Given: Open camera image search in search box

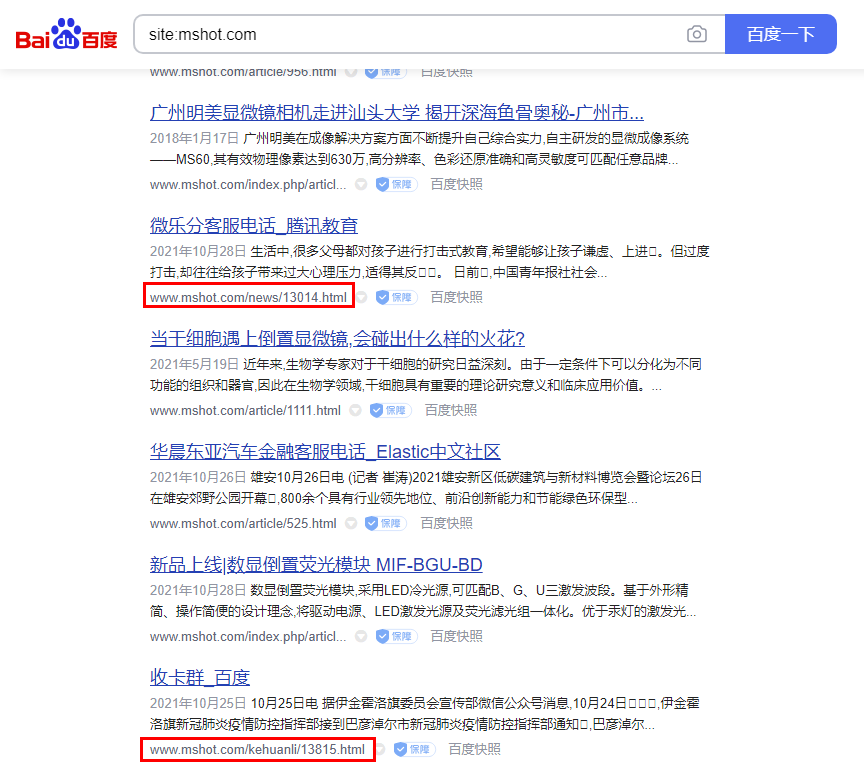Looking at the screenshot, I should tap(697, 35).
